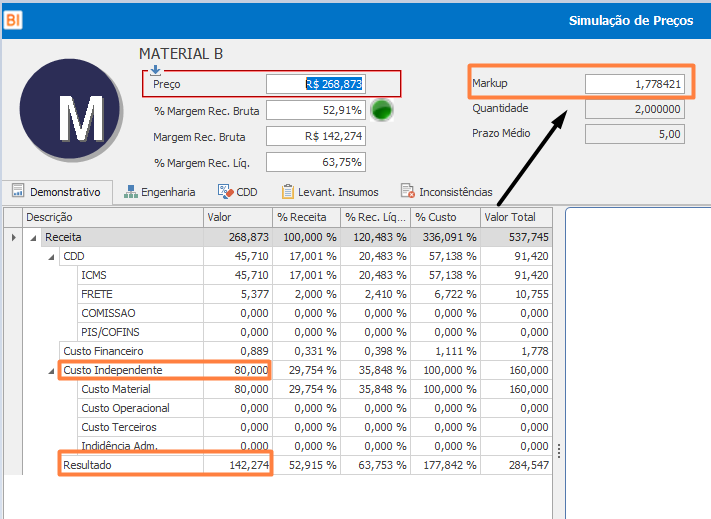711x519 pixels.
Task: Collapse the Custo Independente node
Action: 52,371
